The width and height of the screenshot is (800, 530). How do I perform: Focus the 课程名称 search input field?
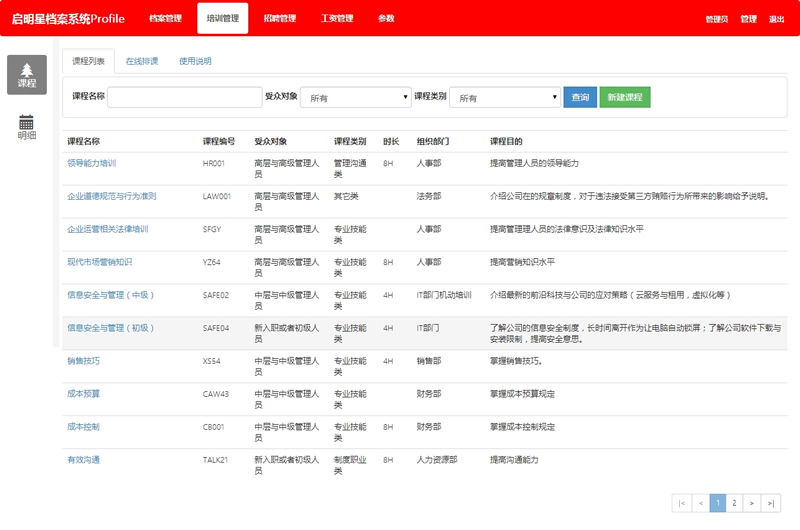(184, 97)
